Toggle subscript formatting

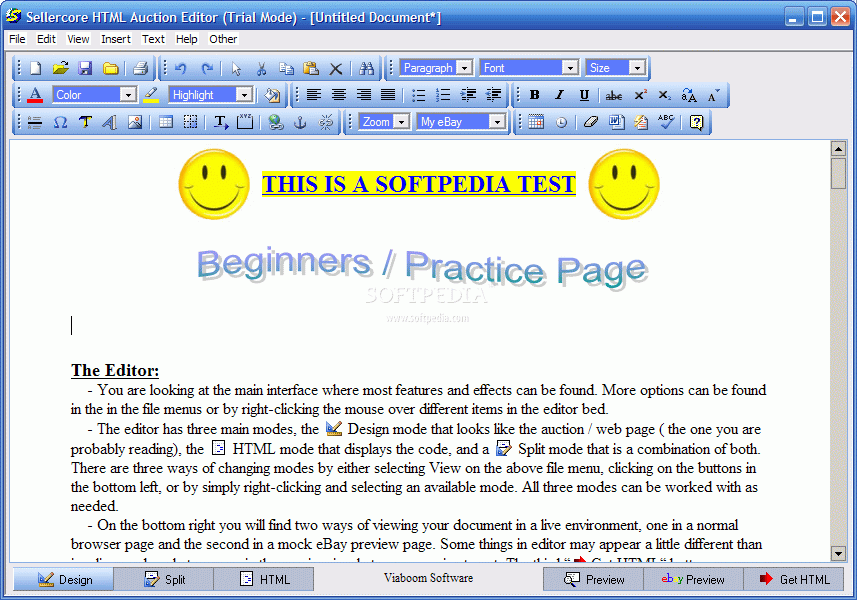665,95
